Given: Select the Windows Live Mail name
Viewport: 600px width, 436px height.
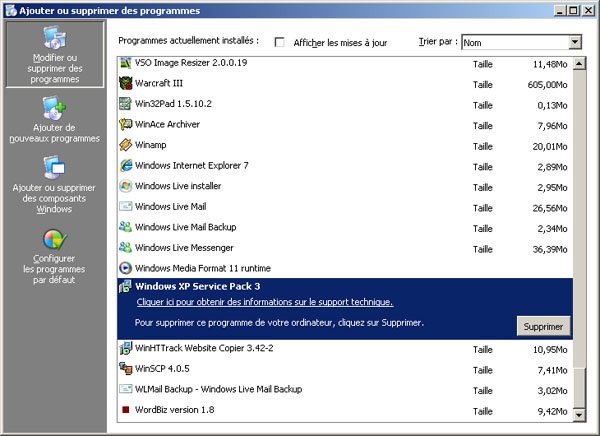Looking at the screenshot, I should tap(171, 207).
